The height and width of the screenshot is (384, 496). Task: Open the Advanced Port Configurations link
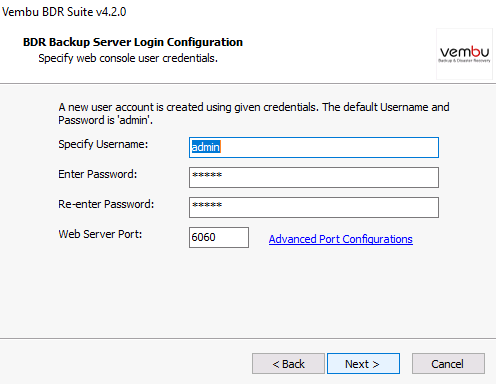(x=341, y=239)
